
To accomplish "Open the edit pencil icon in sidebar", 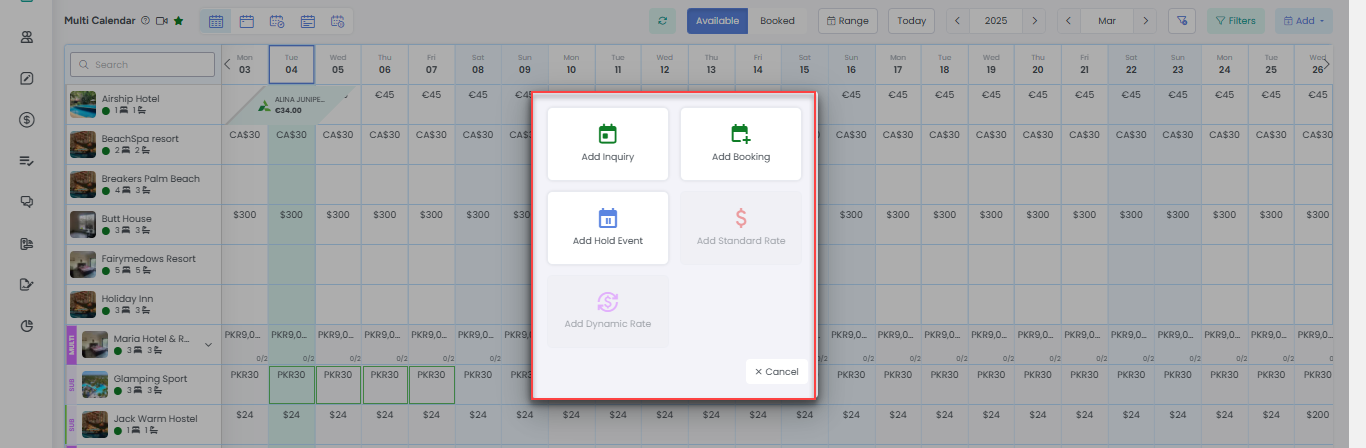I will point(27,78).
